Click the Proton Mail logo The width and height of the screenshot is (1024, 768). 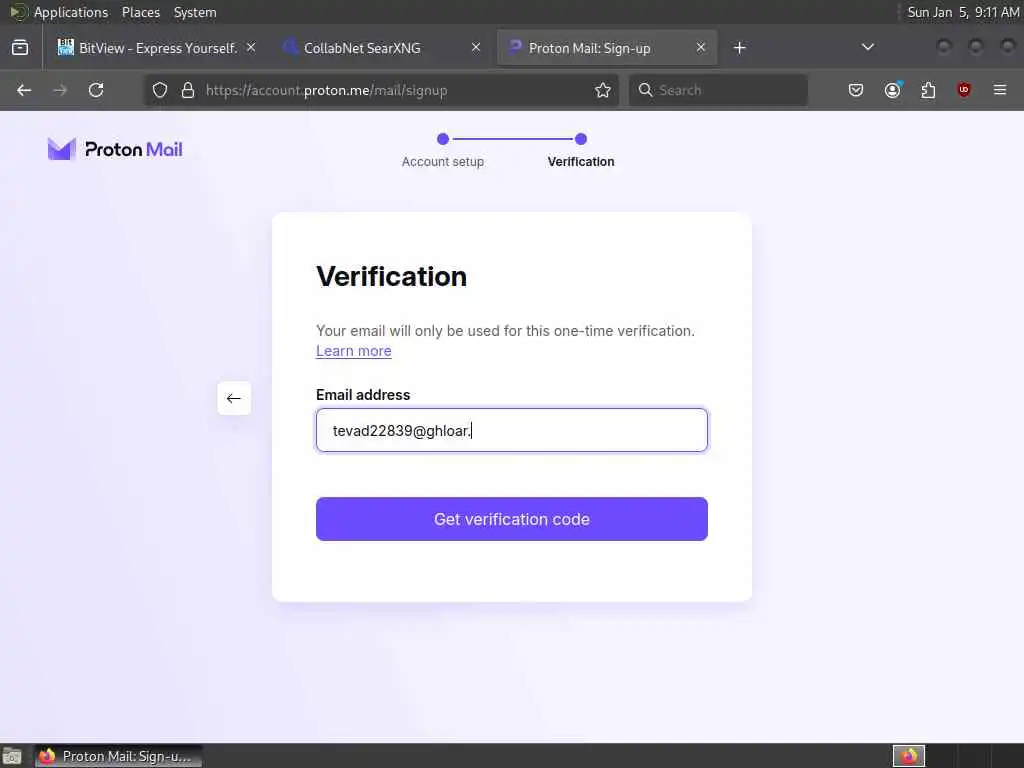coord(115,149)
